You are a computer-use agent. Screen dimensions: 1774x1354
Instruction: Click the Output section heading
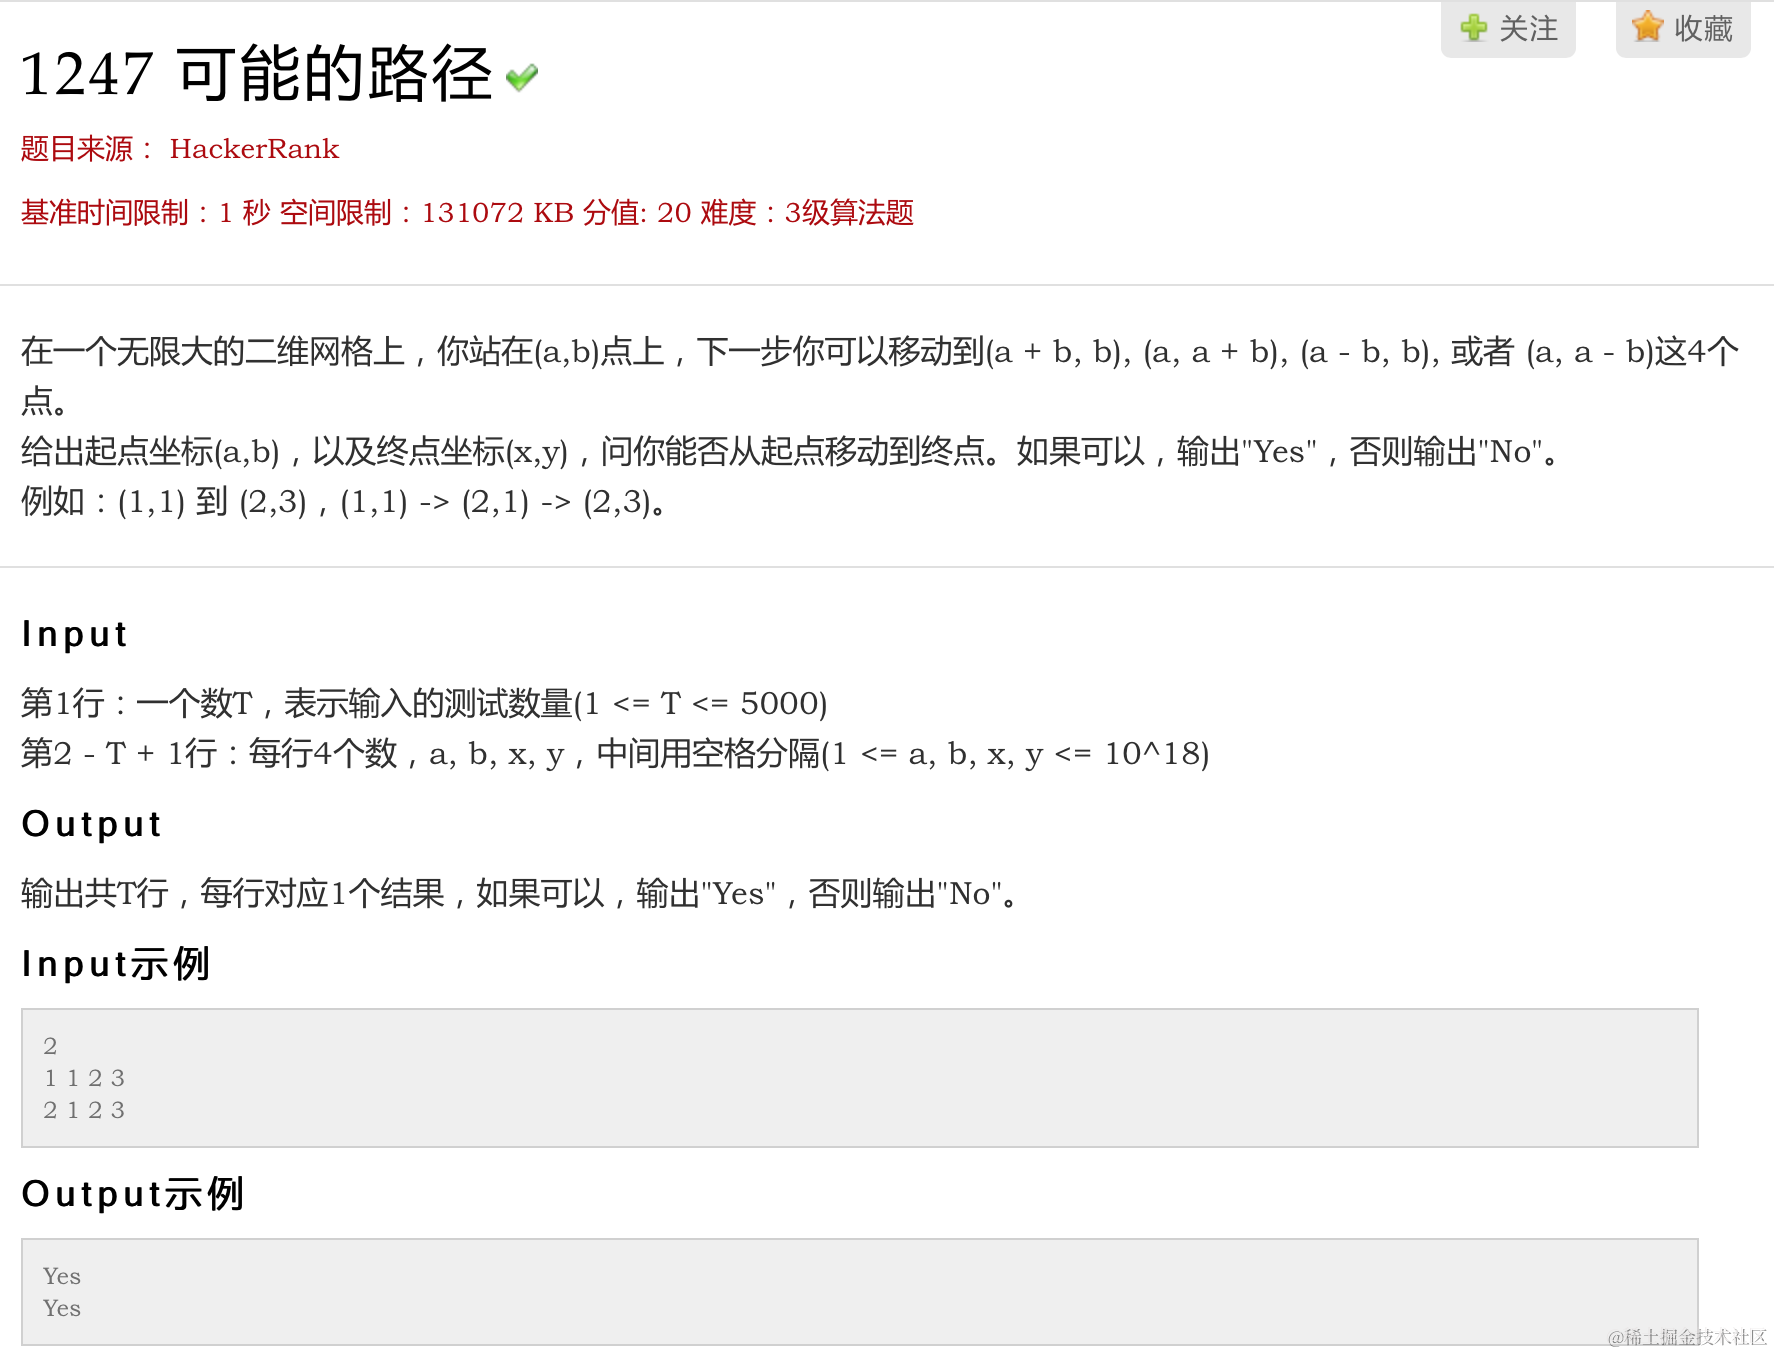[92, 824]
